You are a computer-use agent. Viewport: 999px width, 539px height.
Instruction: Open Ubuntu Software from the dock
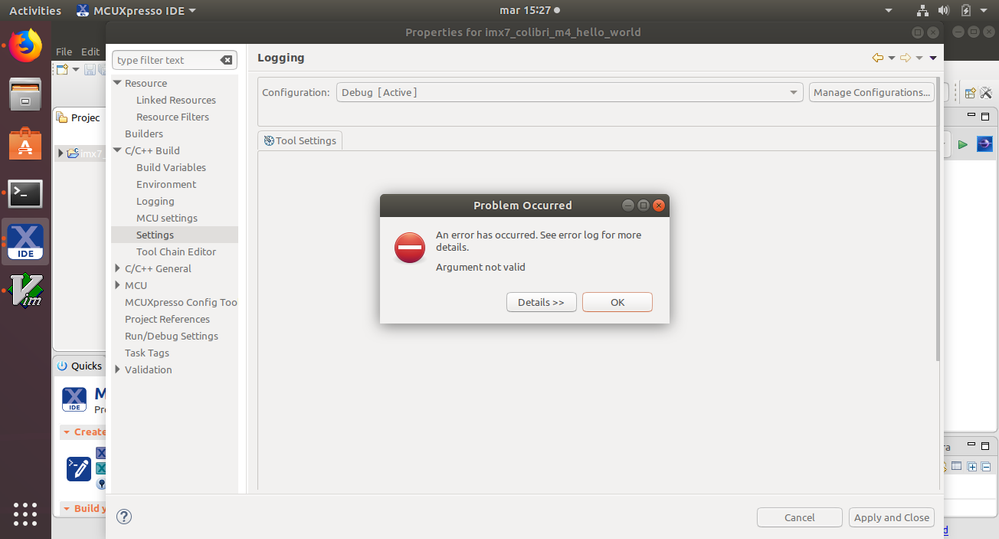(x=25, y=143)
